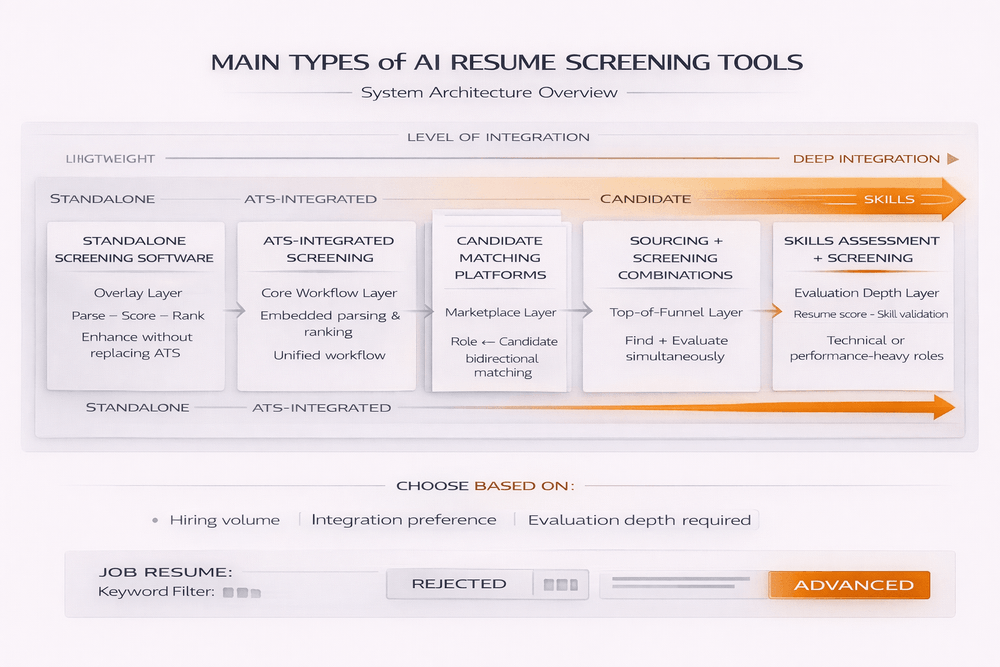
Task: Expand the Candidate Matching Platforms stacked card
Action: click(x=500, y=305)
